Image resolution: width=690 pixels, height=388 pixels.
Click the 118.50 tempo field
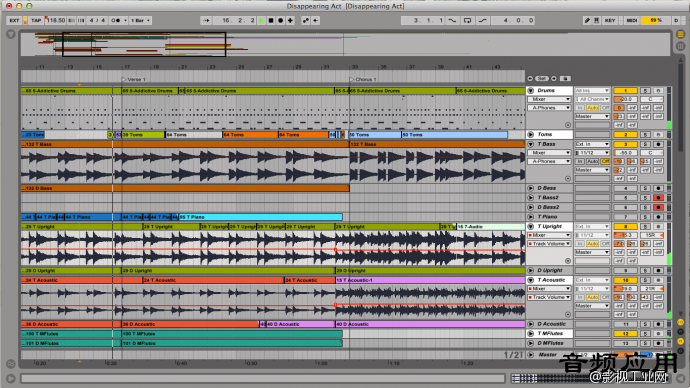click(55, 20)
